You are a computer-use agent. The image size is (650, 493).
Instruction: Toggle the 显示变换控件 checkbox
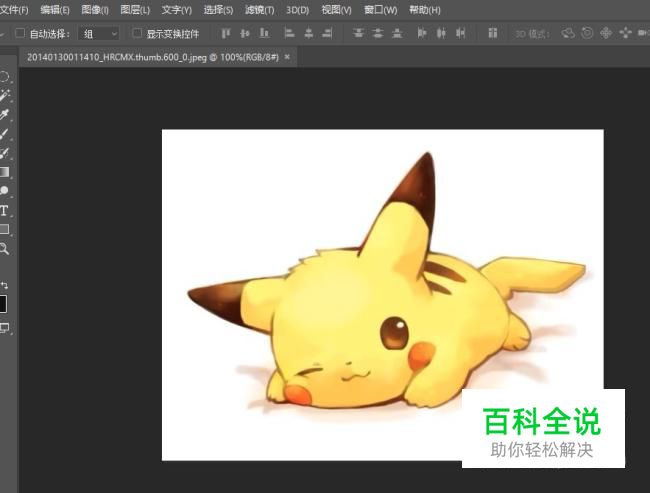click(x=137, y=33)
